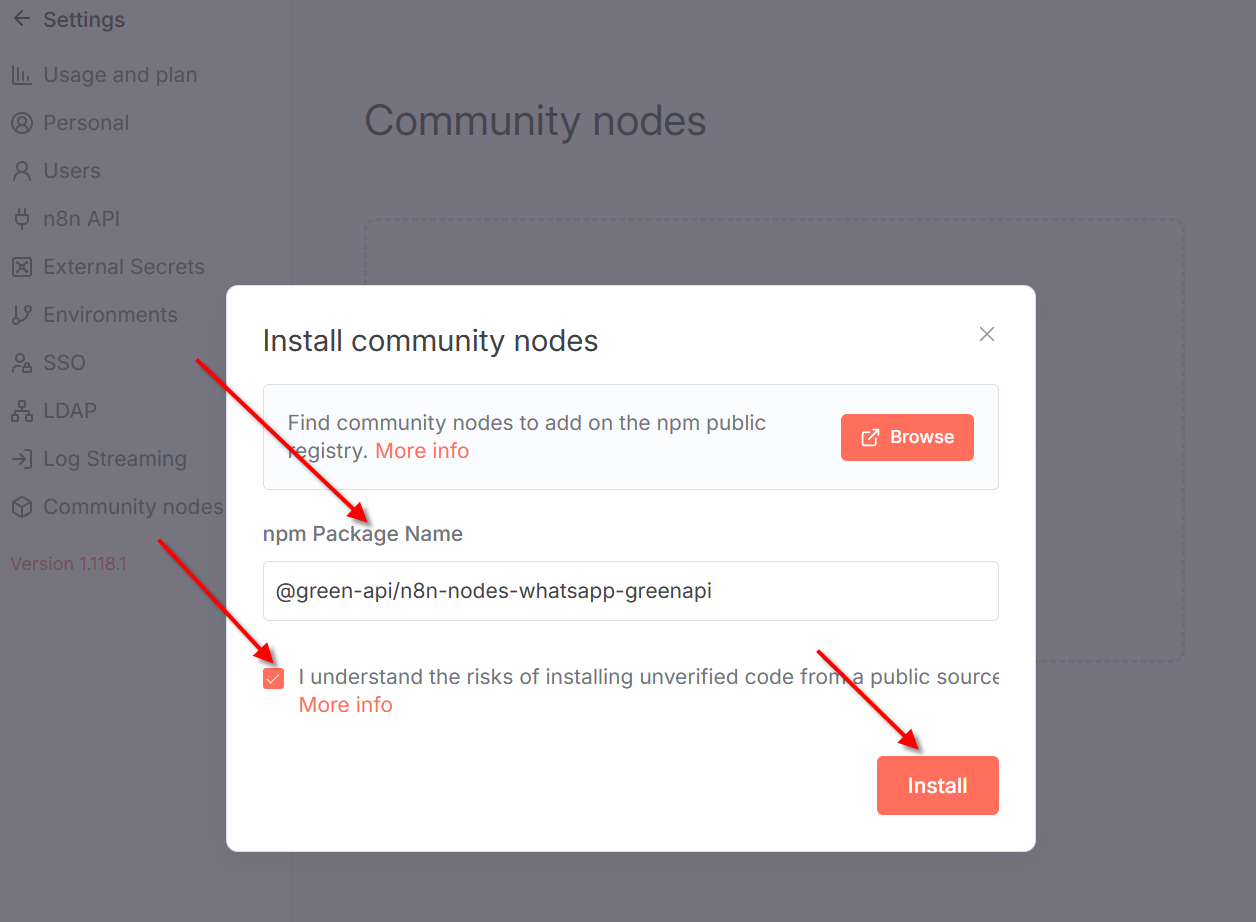This screenshot has height=922, width=1256.
Task: Click the Environments branch icon
Action: pyautogui.click(x=21, y=315)
